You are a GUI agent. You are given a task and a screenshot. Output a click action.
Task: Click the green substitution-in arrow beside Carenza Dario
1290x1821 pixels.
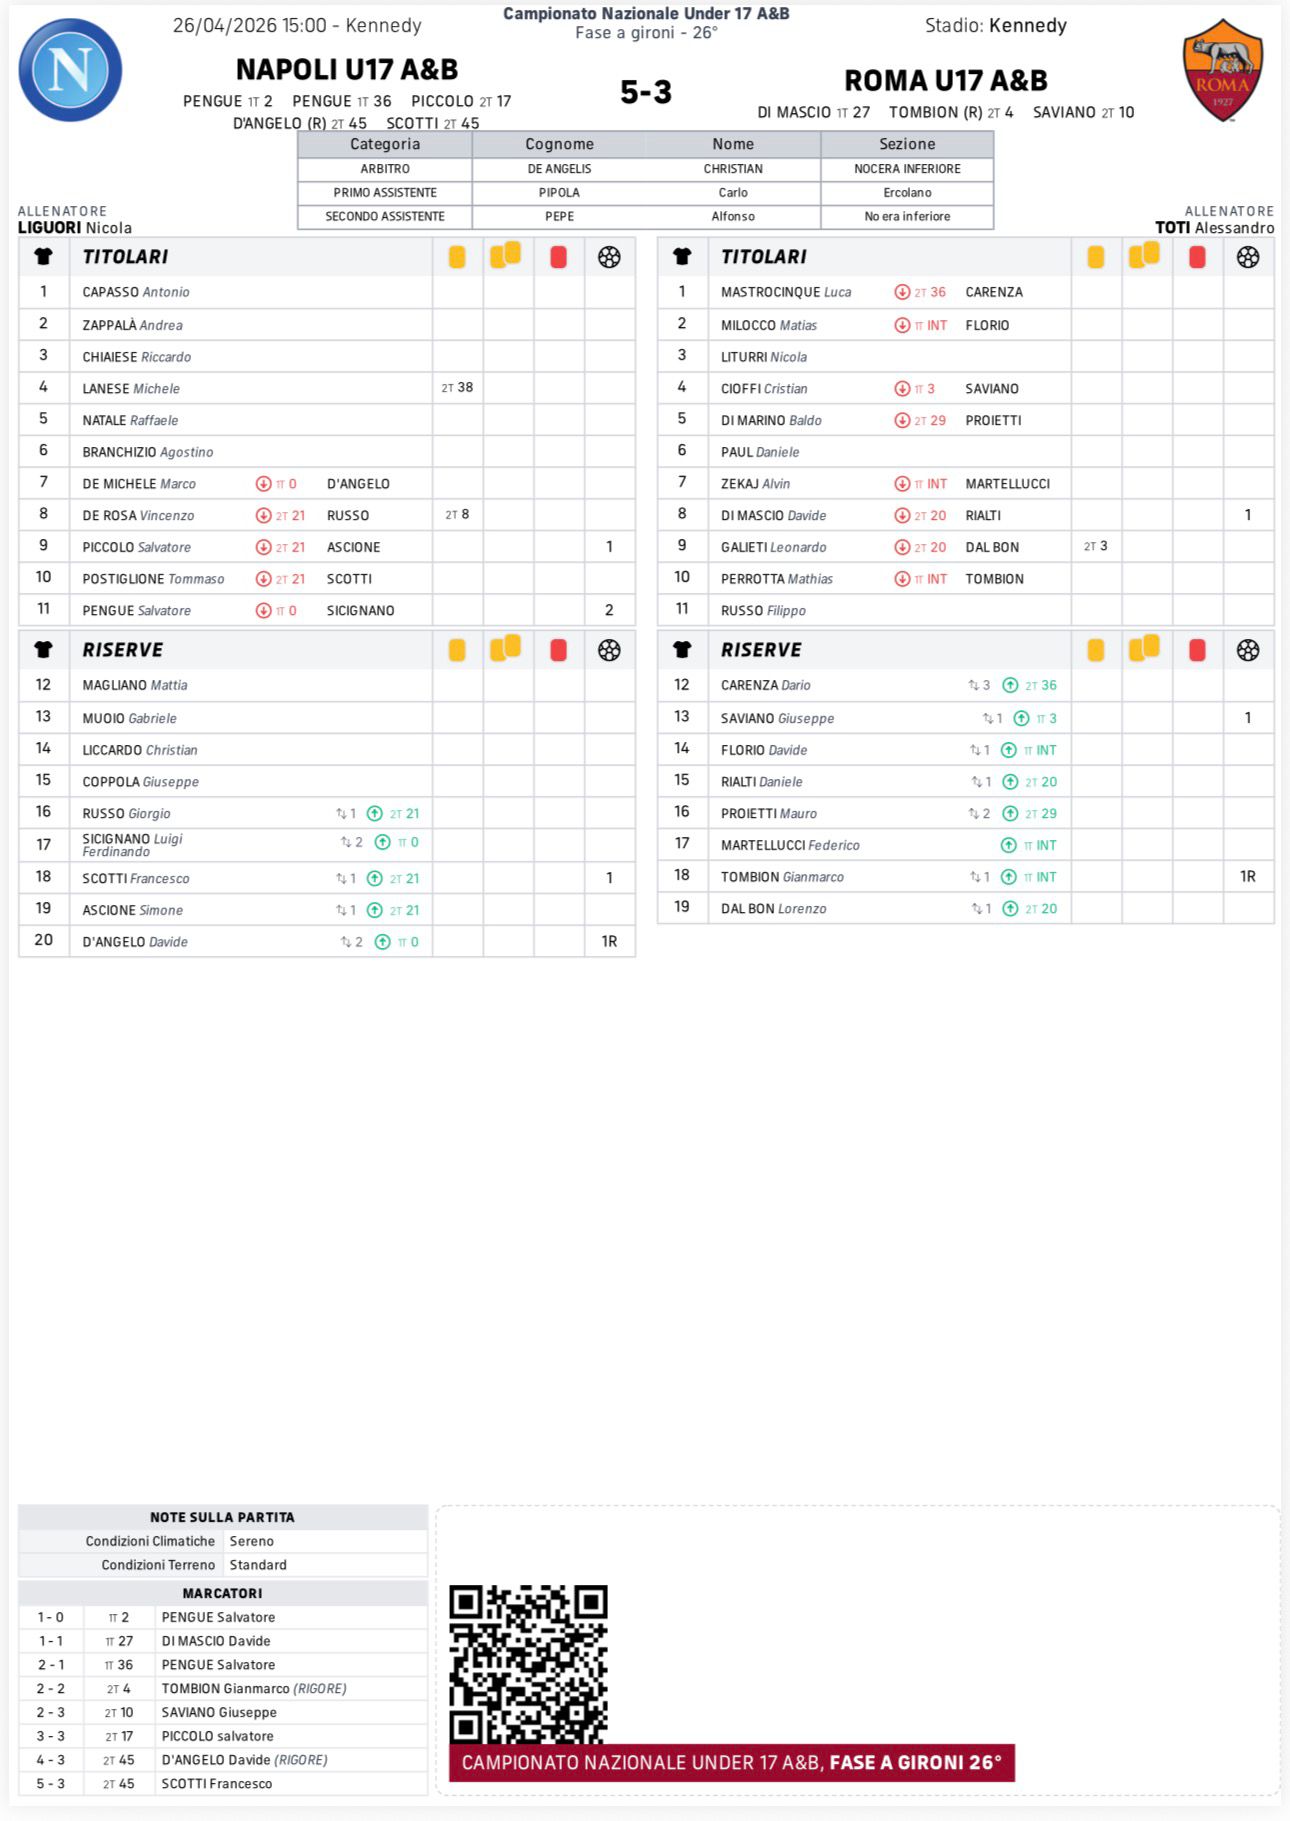(x=1010, y=685)
